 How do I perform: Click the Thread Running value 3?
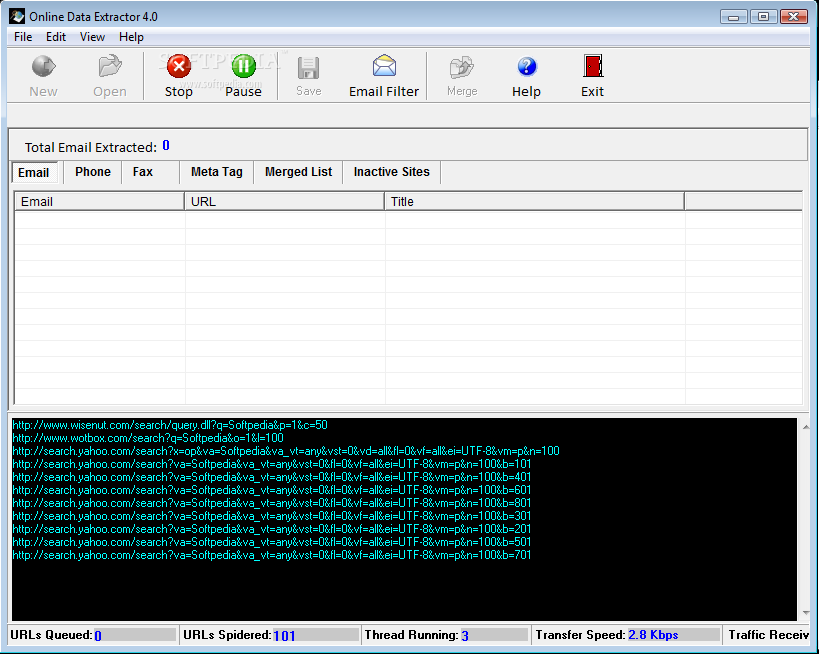coord(465,636)
